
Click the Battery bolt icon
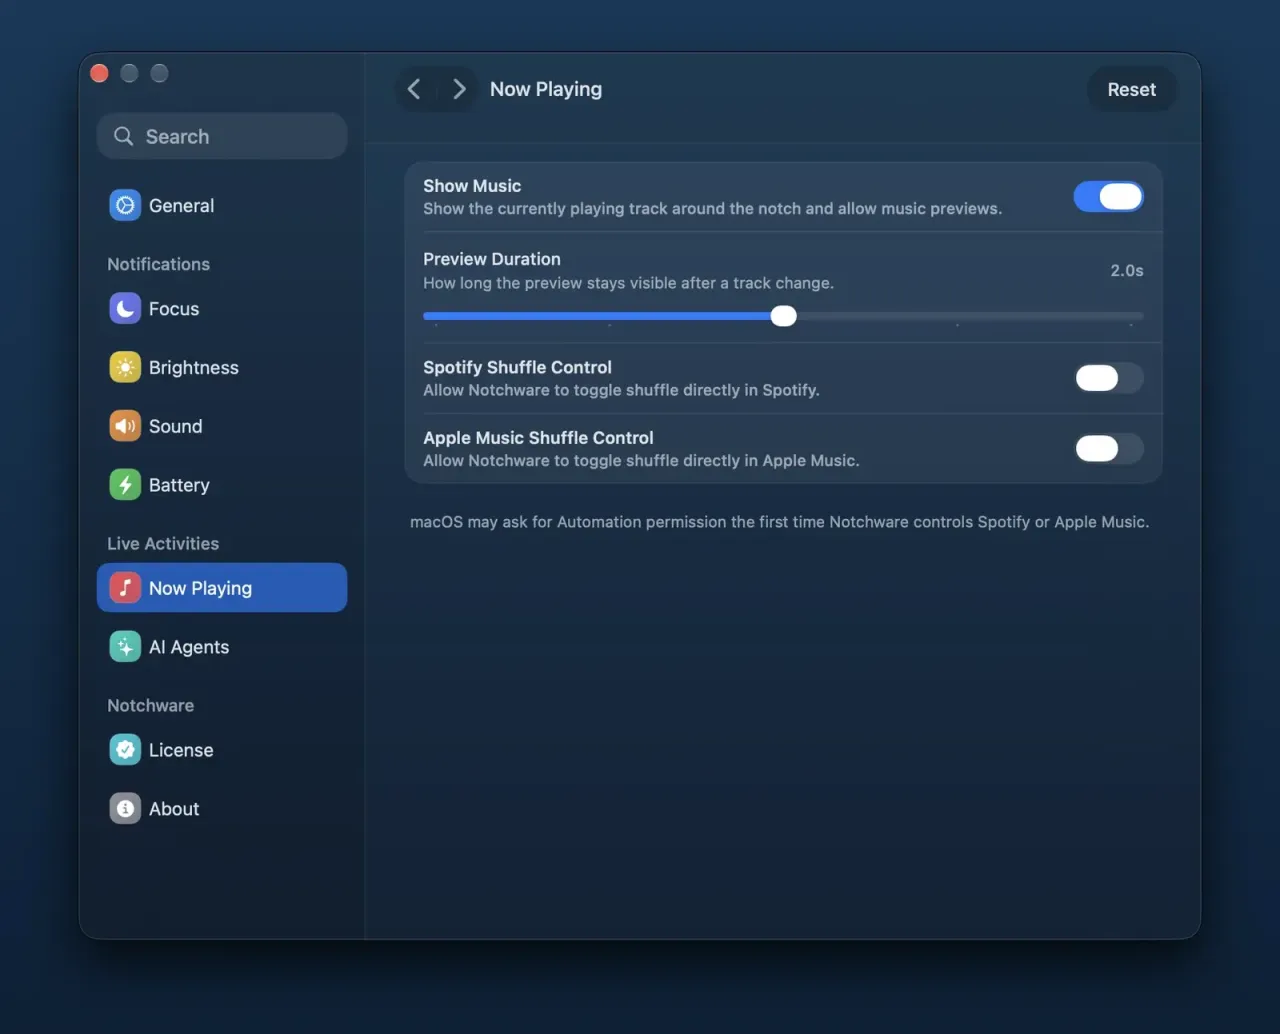pyautogui.click(x=125, y=485)
